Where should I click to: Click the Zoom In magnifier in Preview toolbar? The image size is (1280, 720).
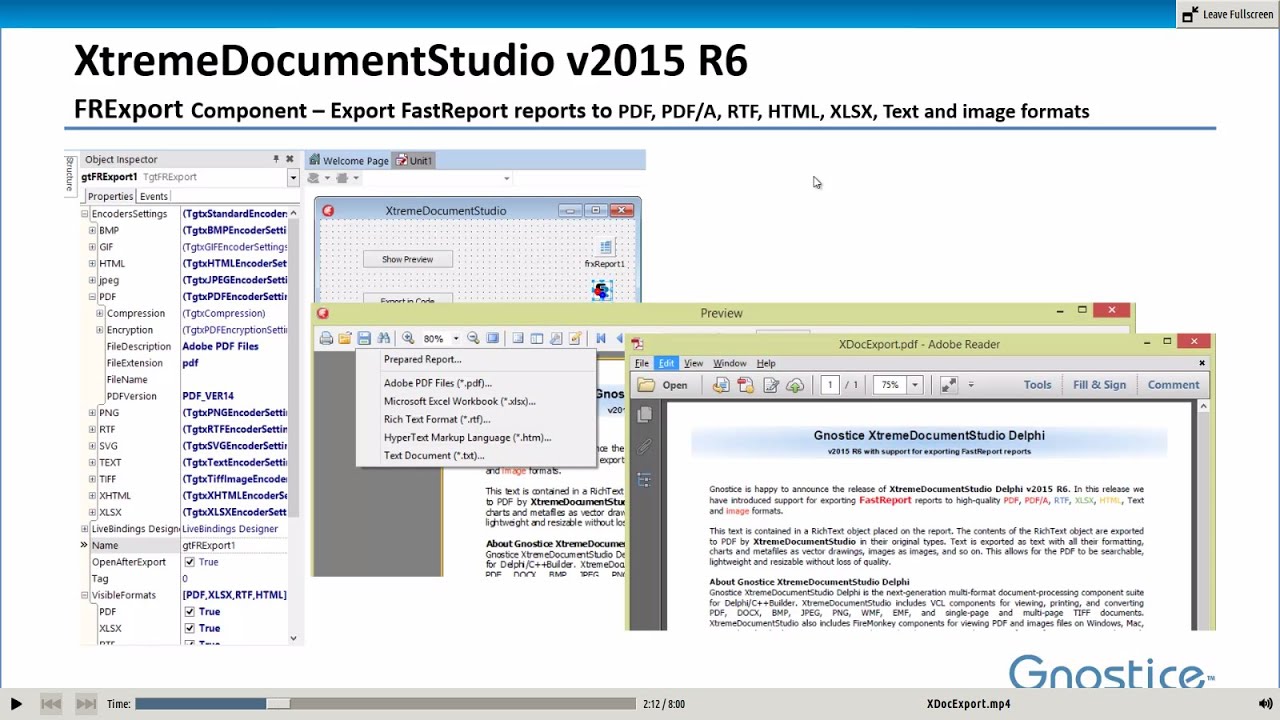(x=408, y=339)
